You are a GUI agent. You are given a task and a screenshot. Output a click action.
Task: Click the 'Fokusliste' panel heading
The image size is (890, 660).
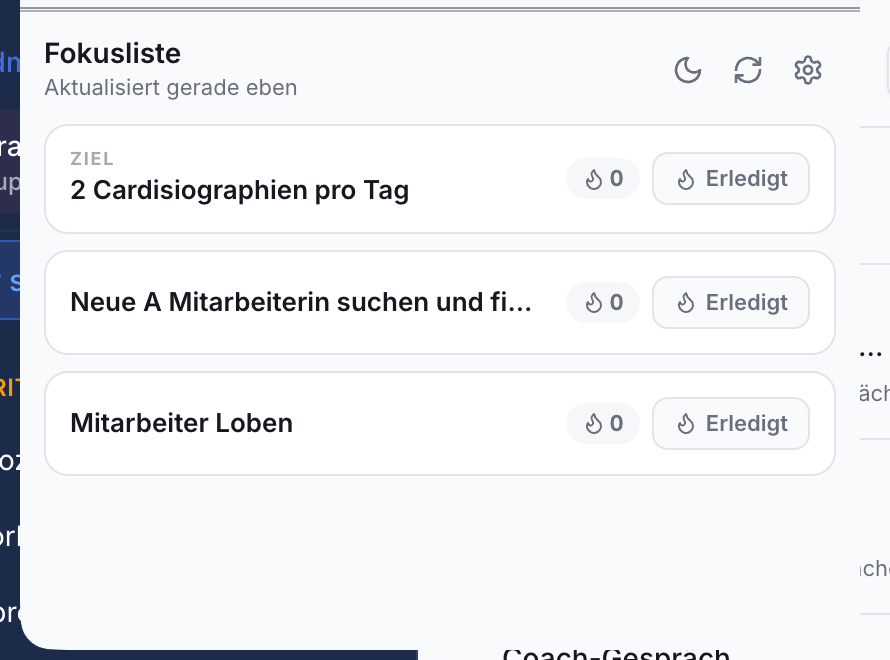coord(112,54)
